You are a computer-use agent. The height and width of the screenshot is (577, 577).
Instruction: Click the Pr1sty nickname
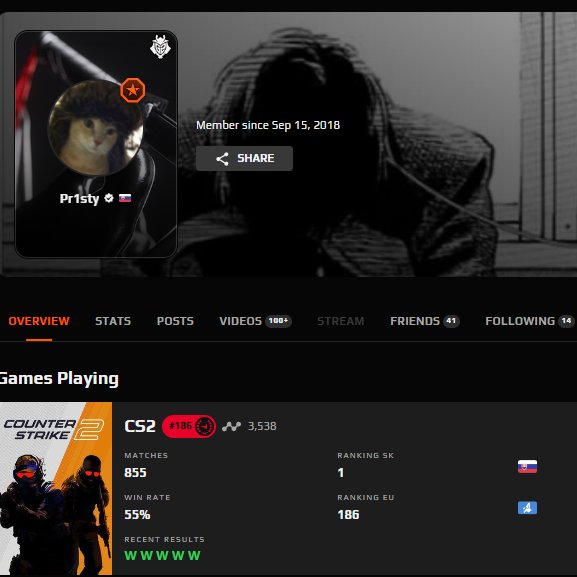point(79,199)
